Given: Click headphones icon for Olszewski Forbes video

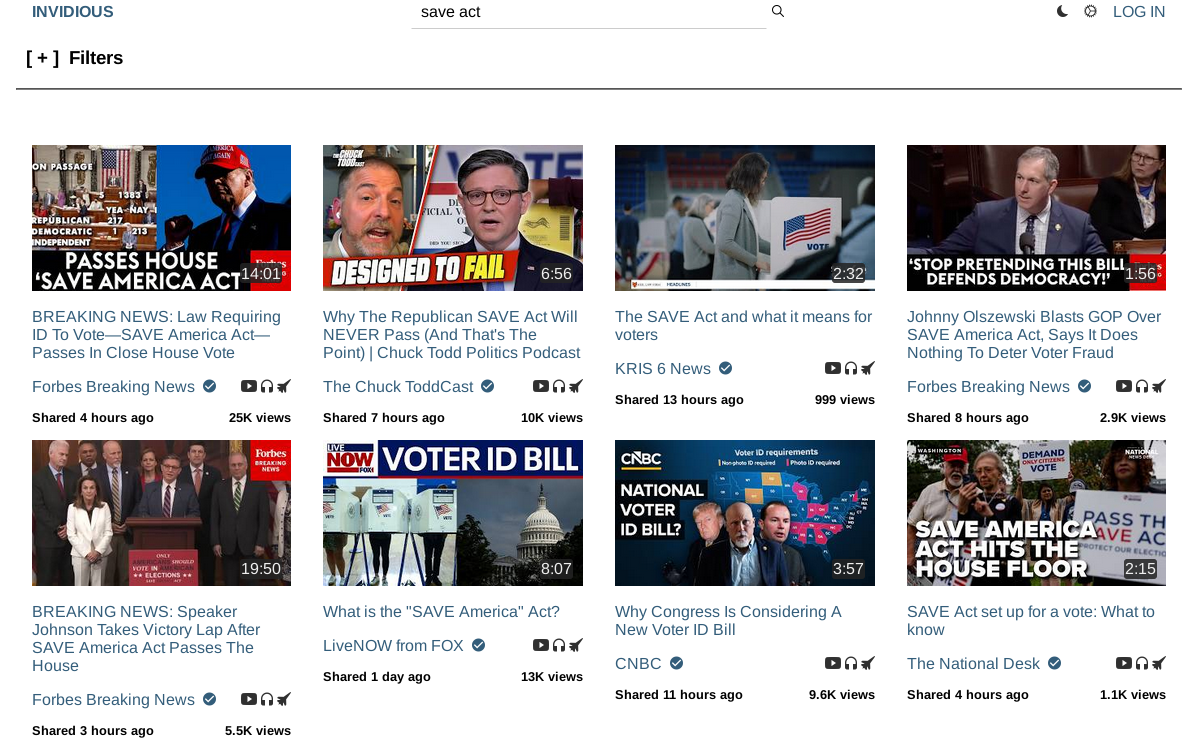Looking at the screenshot, I should coord(1142,387).
